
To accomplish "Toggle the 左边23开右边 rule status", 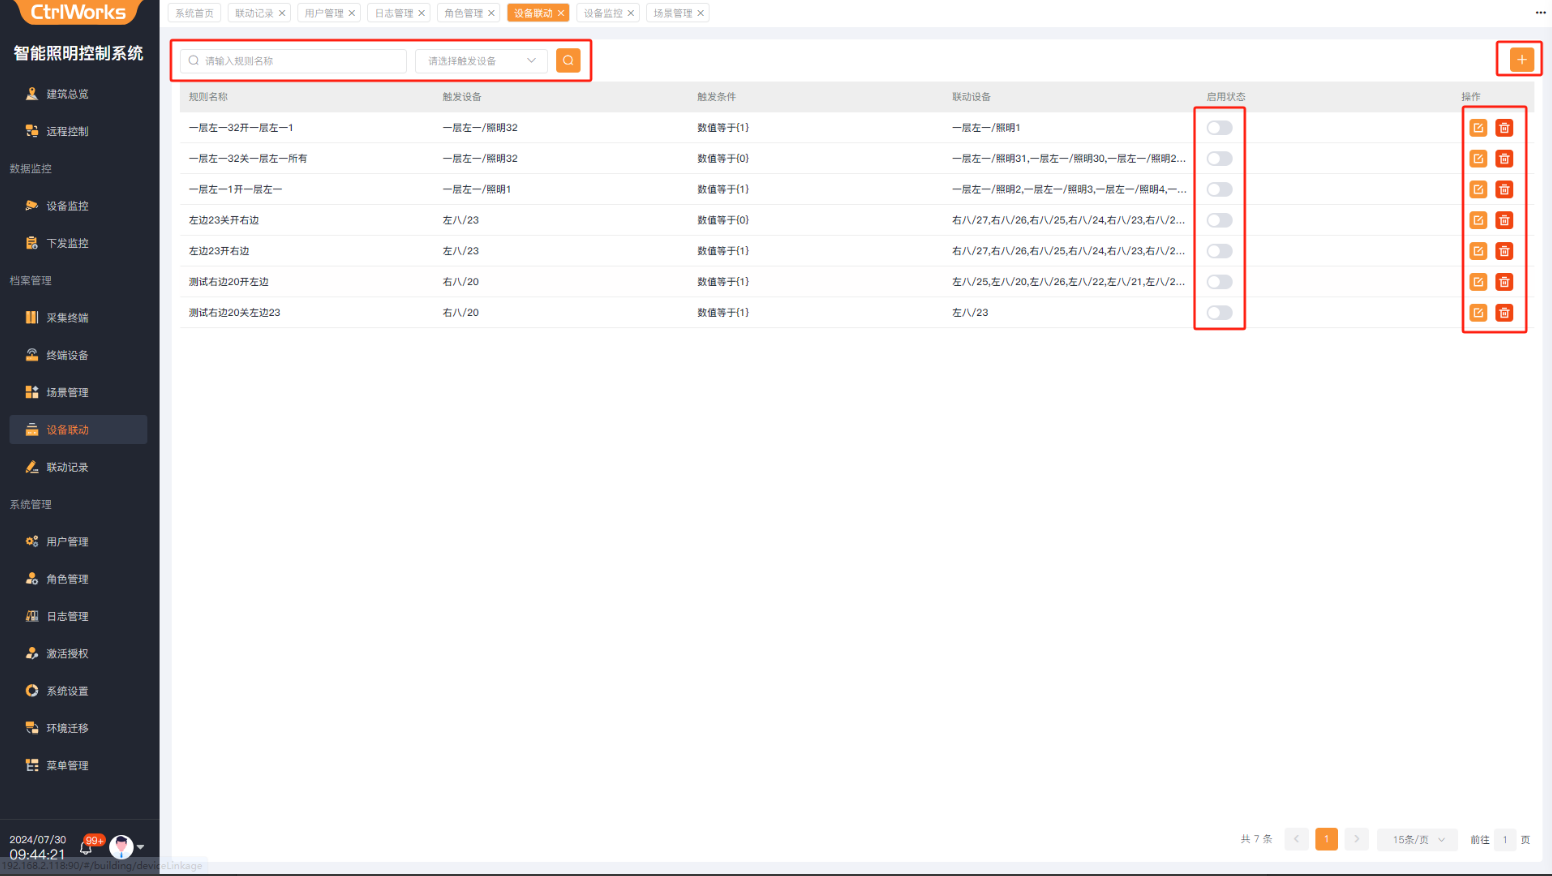I will pyautogui.click(x=1219, y=251).
